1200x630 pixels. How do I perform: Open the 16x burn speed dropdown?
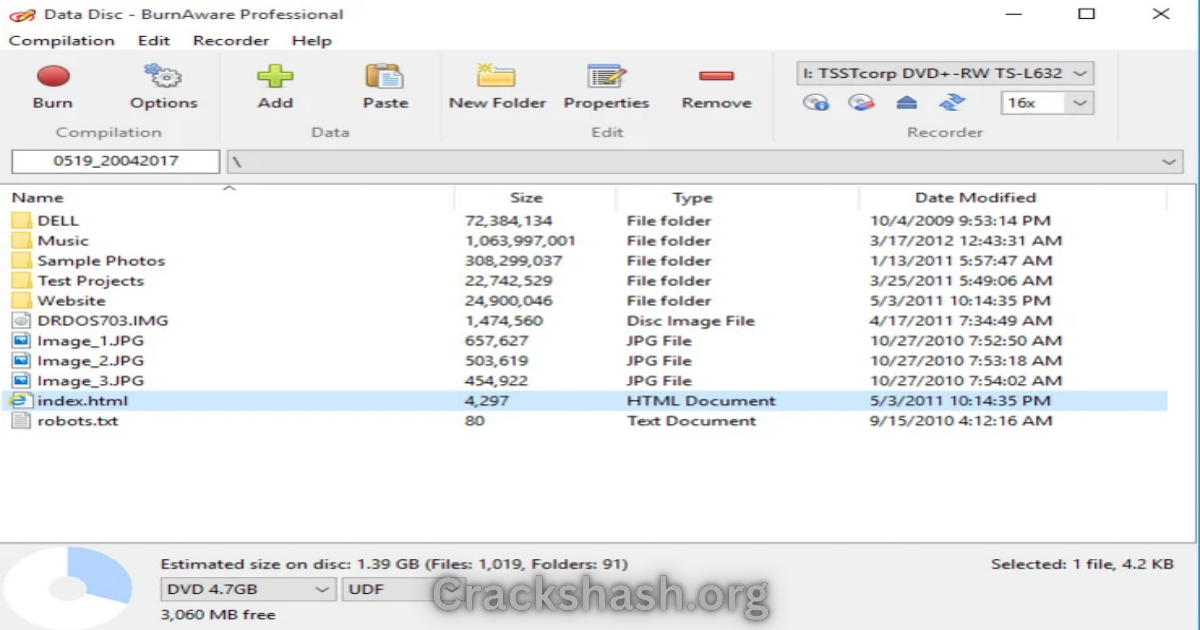[x=1047, y=103]
